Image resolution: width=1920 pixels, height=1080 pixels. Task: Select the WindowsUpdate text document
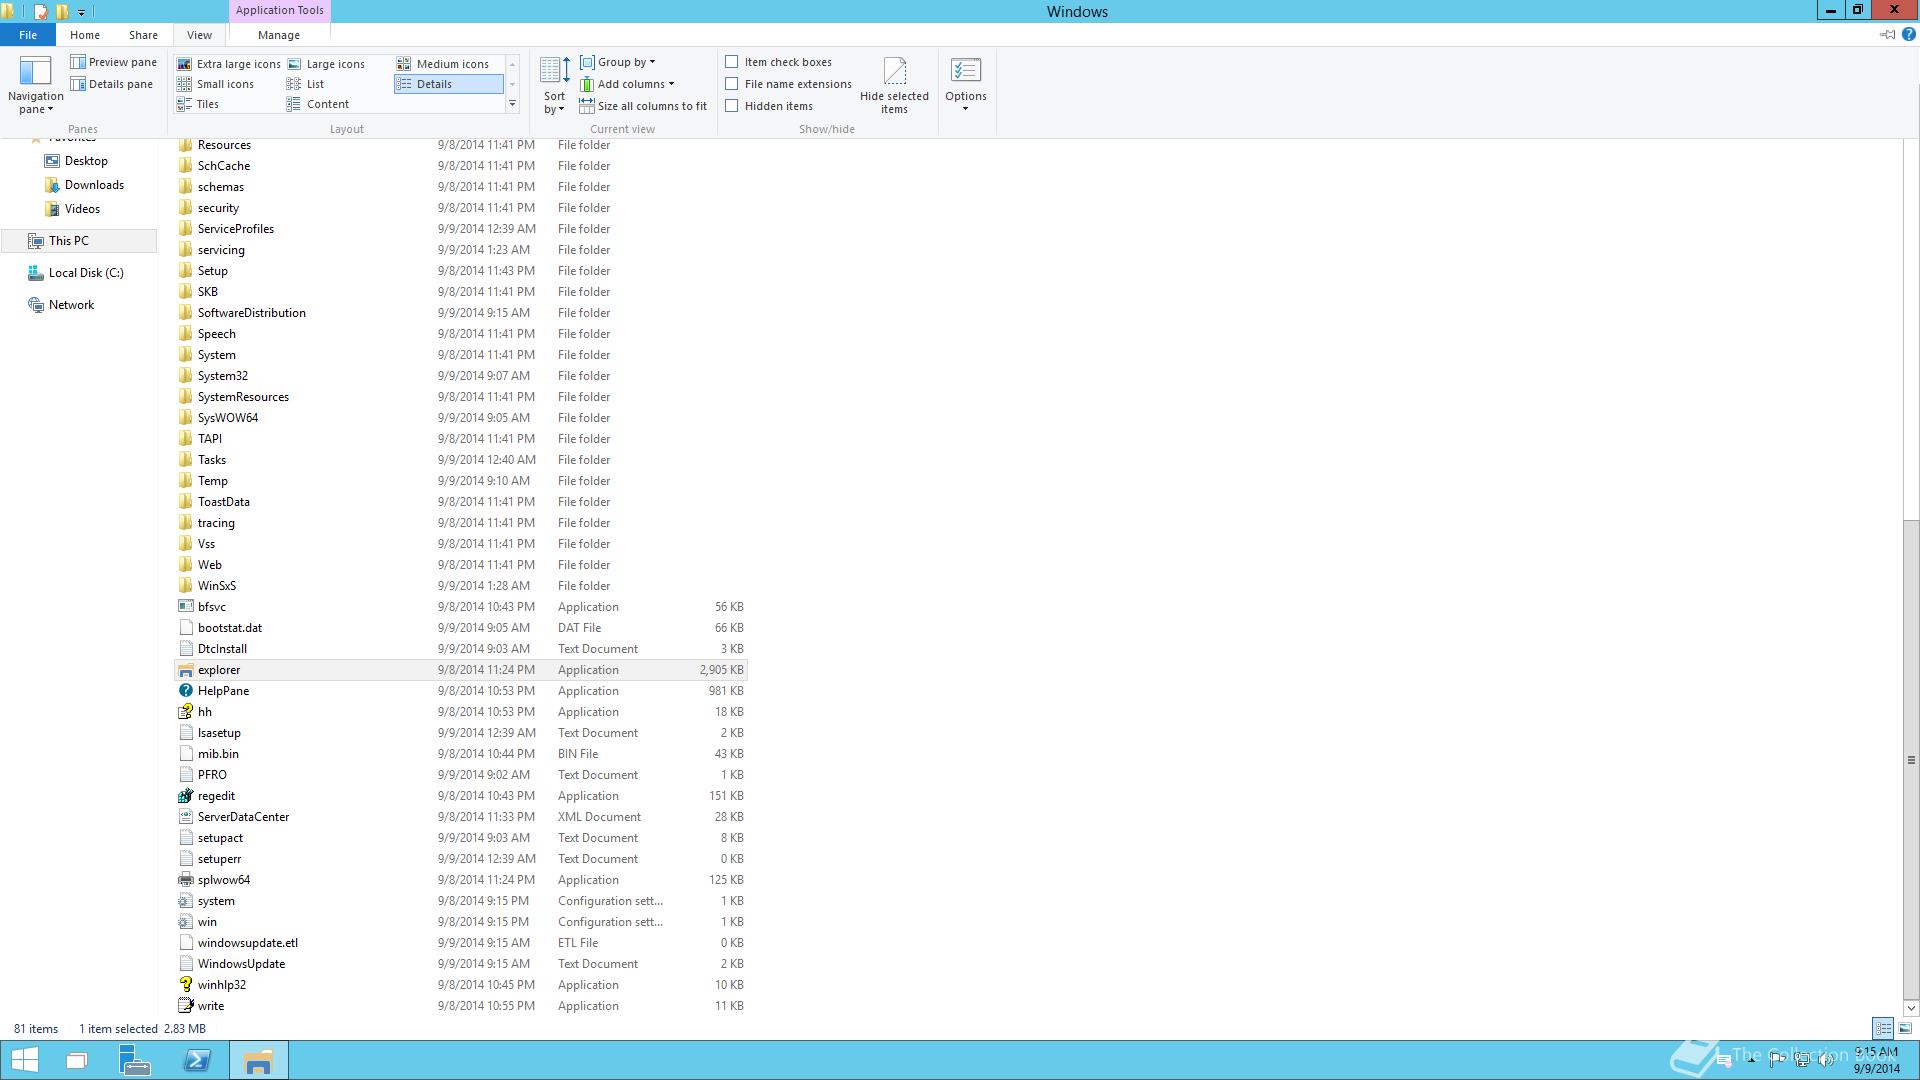460,964
